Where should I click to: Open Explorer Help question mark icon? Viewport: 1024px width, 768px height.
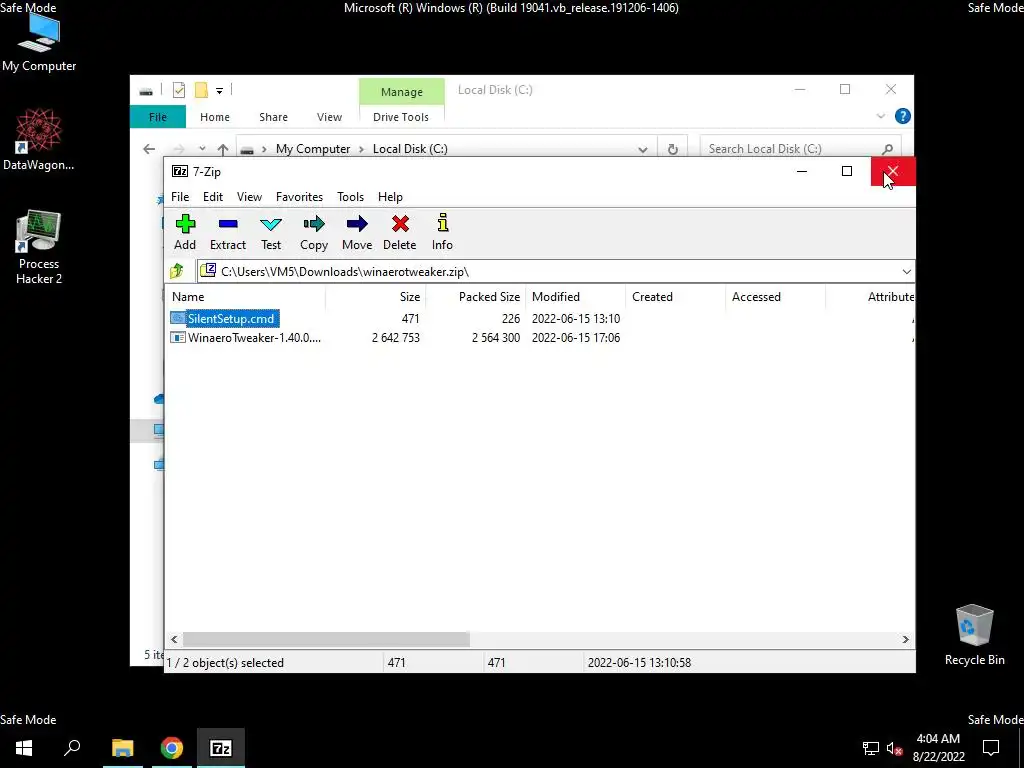903,116
